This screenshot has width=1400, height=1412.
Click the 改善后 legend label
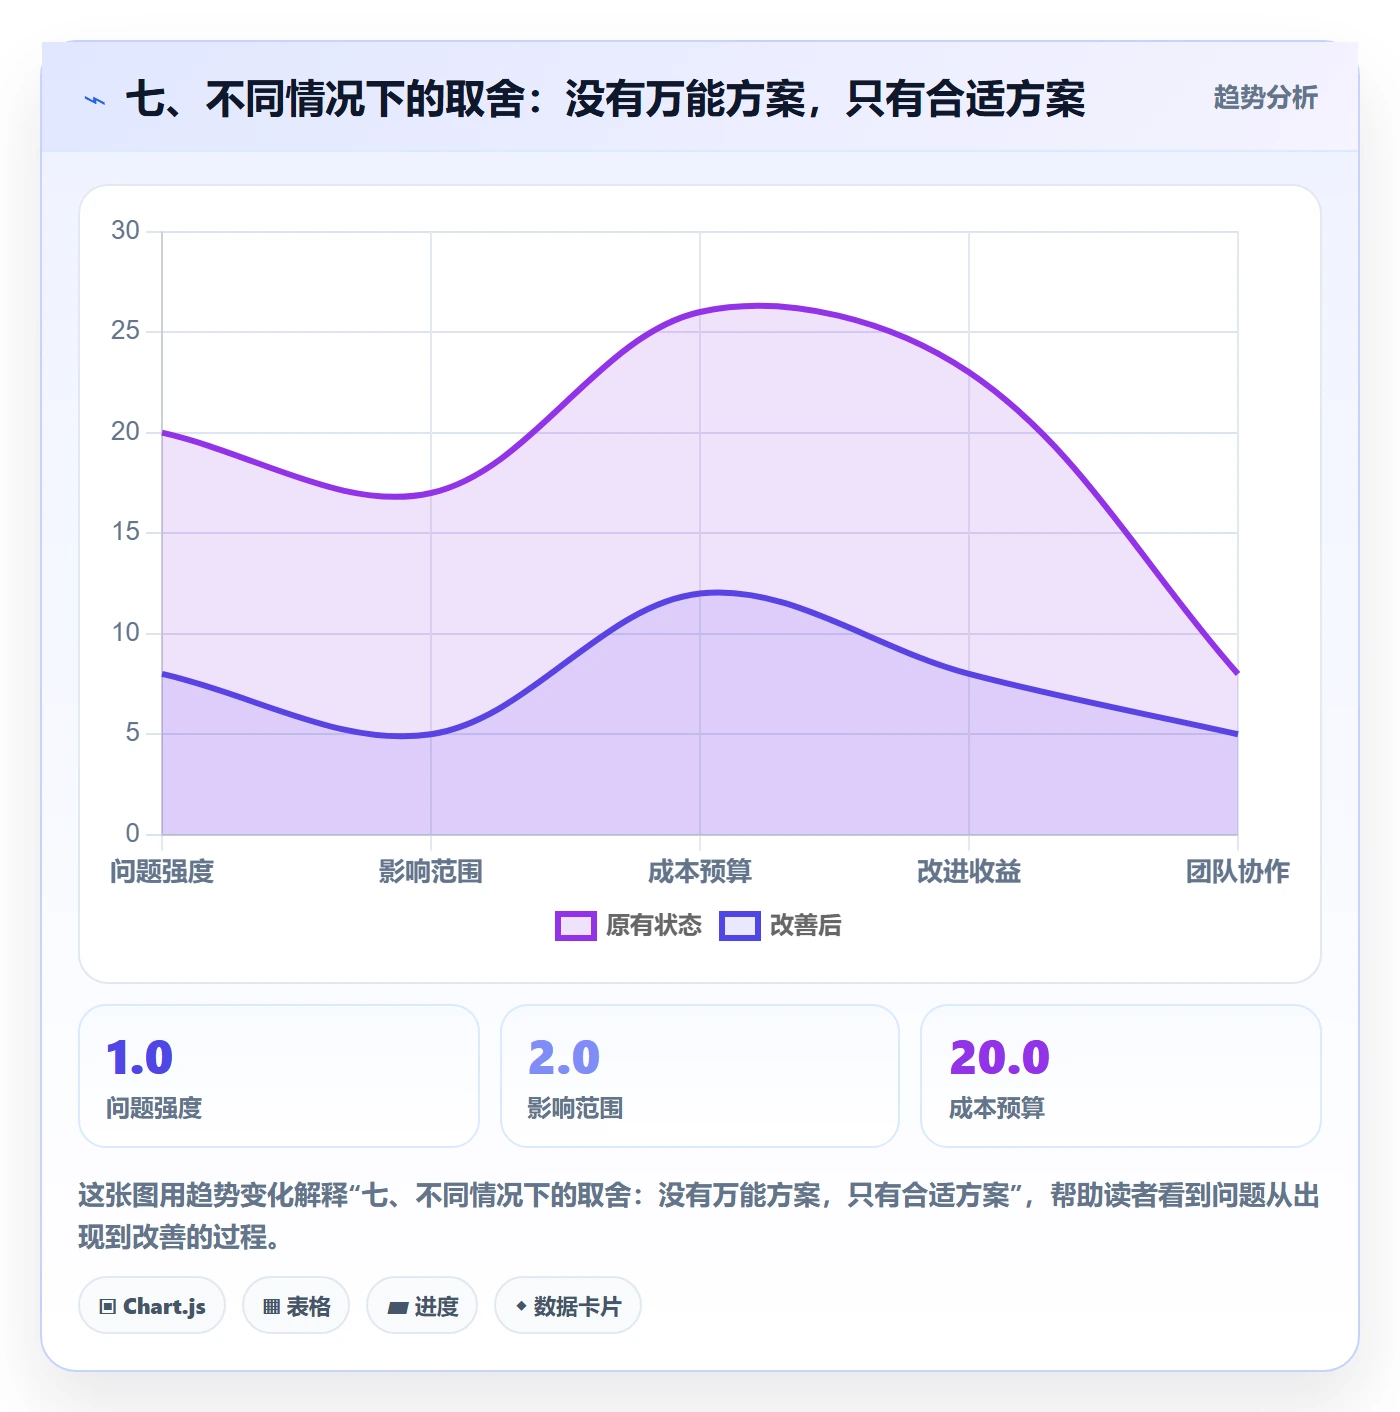[x=806, y=926]
